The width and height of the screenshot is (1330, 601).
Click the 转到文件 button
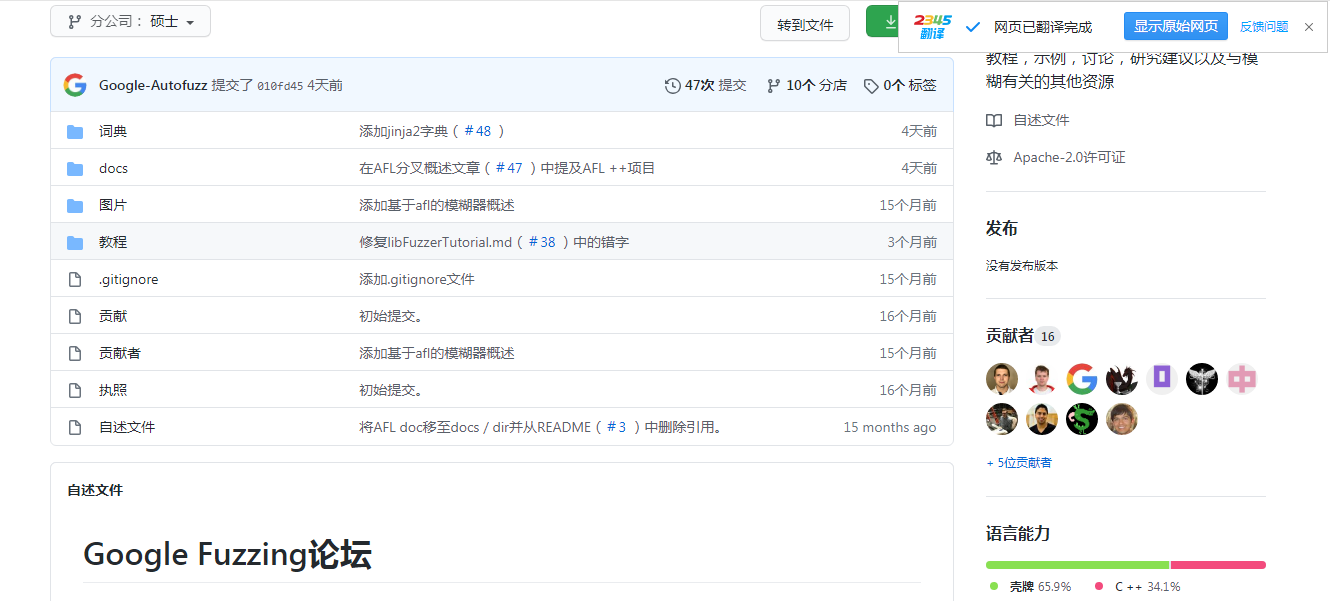[805, 25]
